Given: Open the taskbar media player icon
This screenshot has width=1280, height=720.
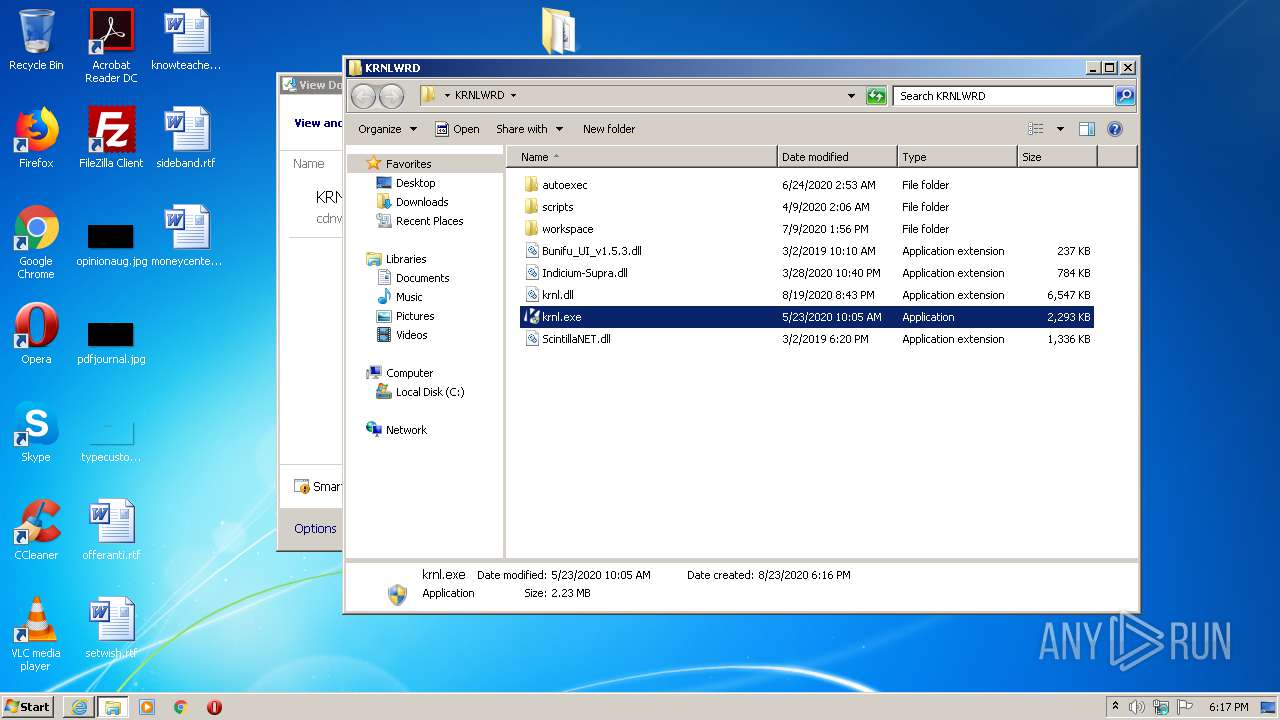Looking at the screenshot, I should pos(147,707).
